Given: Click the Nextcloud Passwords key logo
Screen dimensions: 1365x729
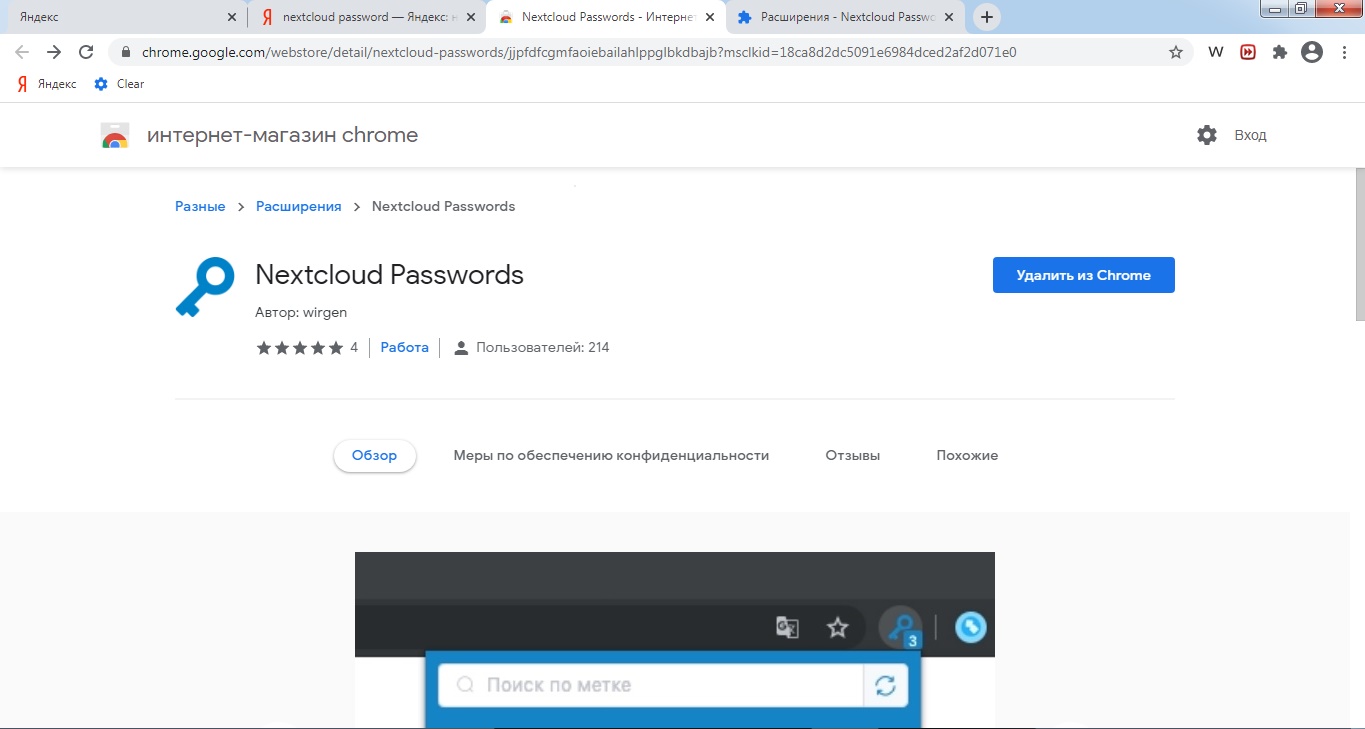Looking at the screenshot, I should [x=204, y=288].
